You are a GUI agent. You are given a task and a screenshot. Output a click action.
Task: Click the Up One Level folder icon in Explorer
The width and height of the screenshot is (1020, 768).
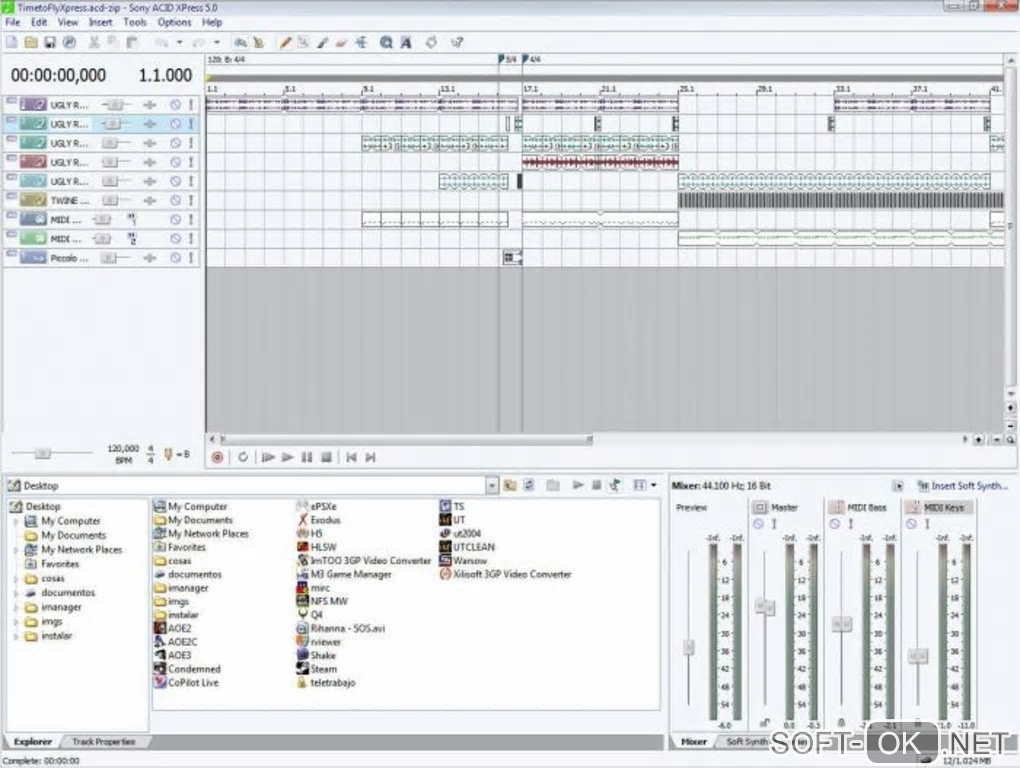click(510, 485)
